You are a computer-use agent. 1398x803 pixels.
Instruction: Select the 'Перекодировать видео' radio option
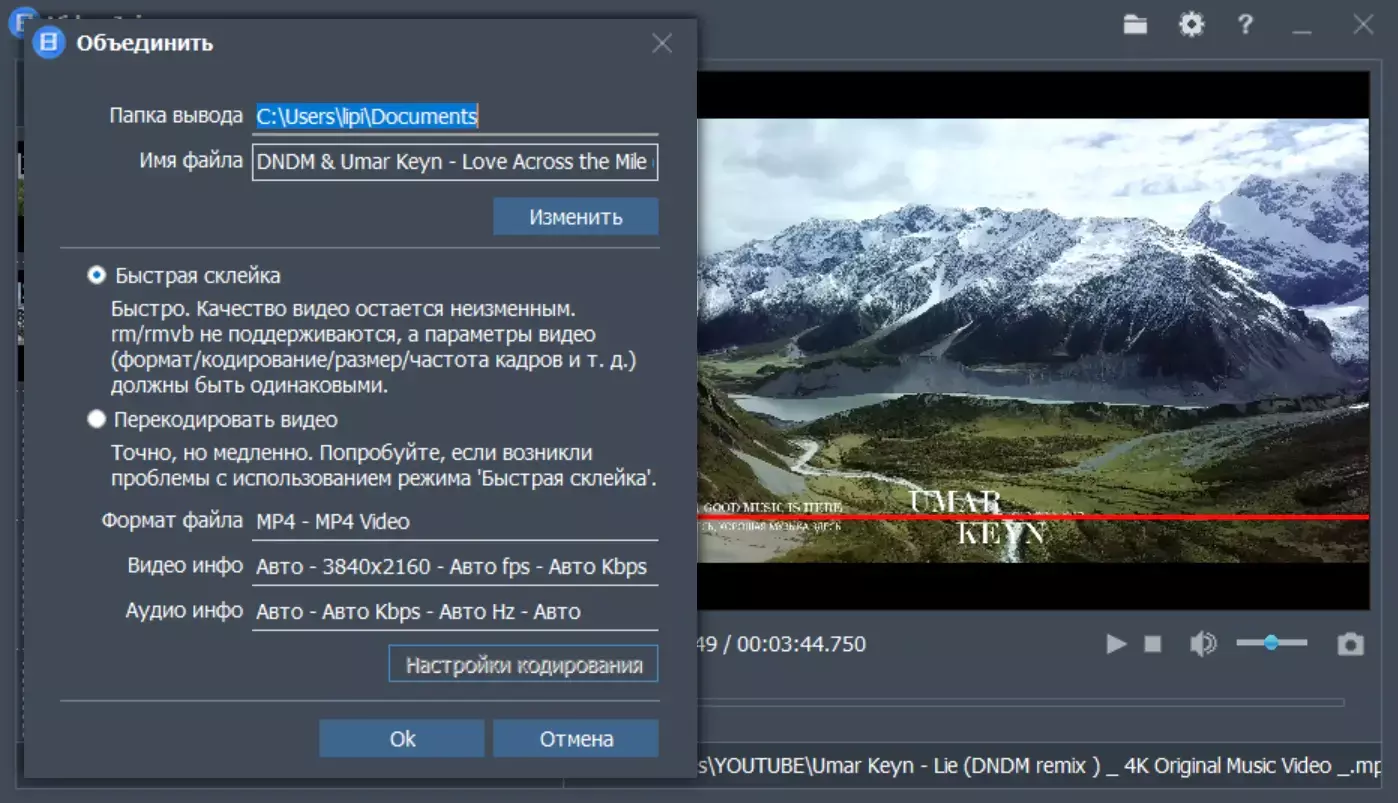97,419
